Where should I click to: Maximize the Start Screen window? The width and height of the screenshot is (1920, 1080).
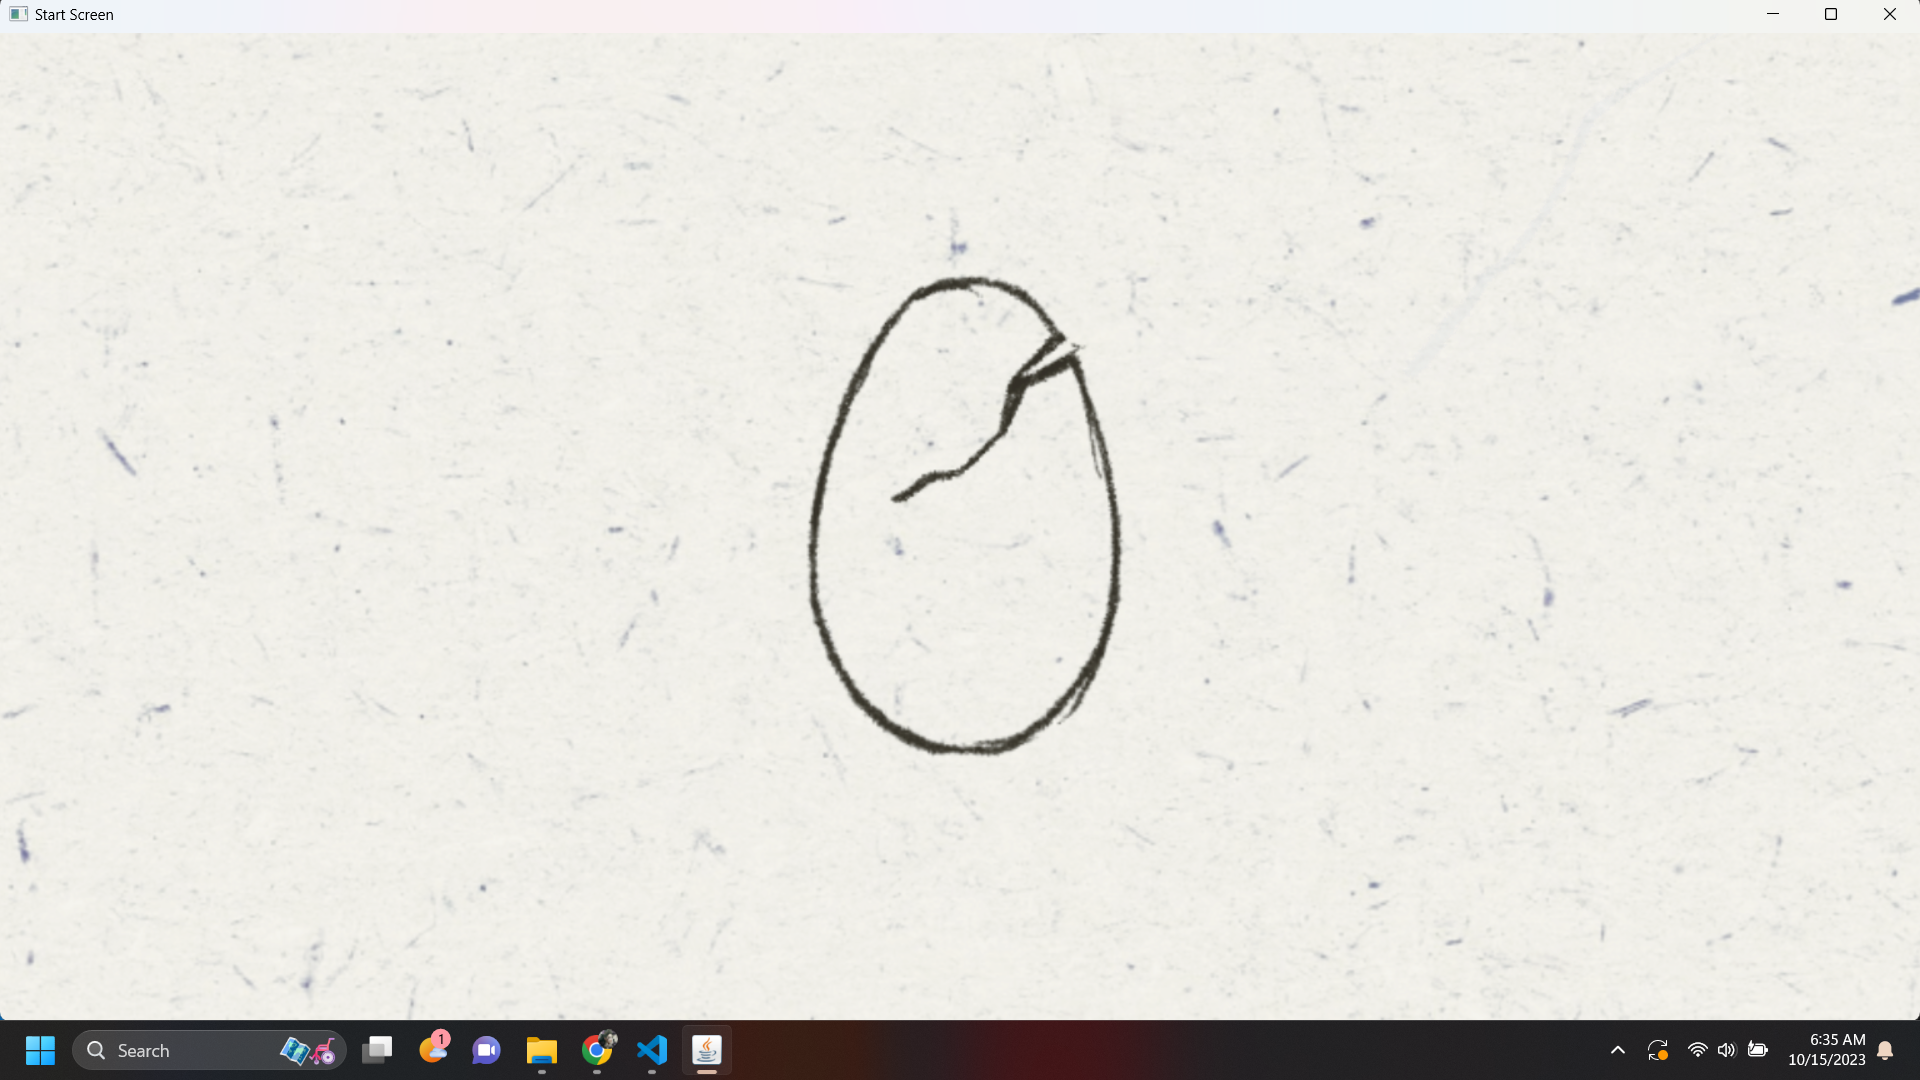point(1831,14)
